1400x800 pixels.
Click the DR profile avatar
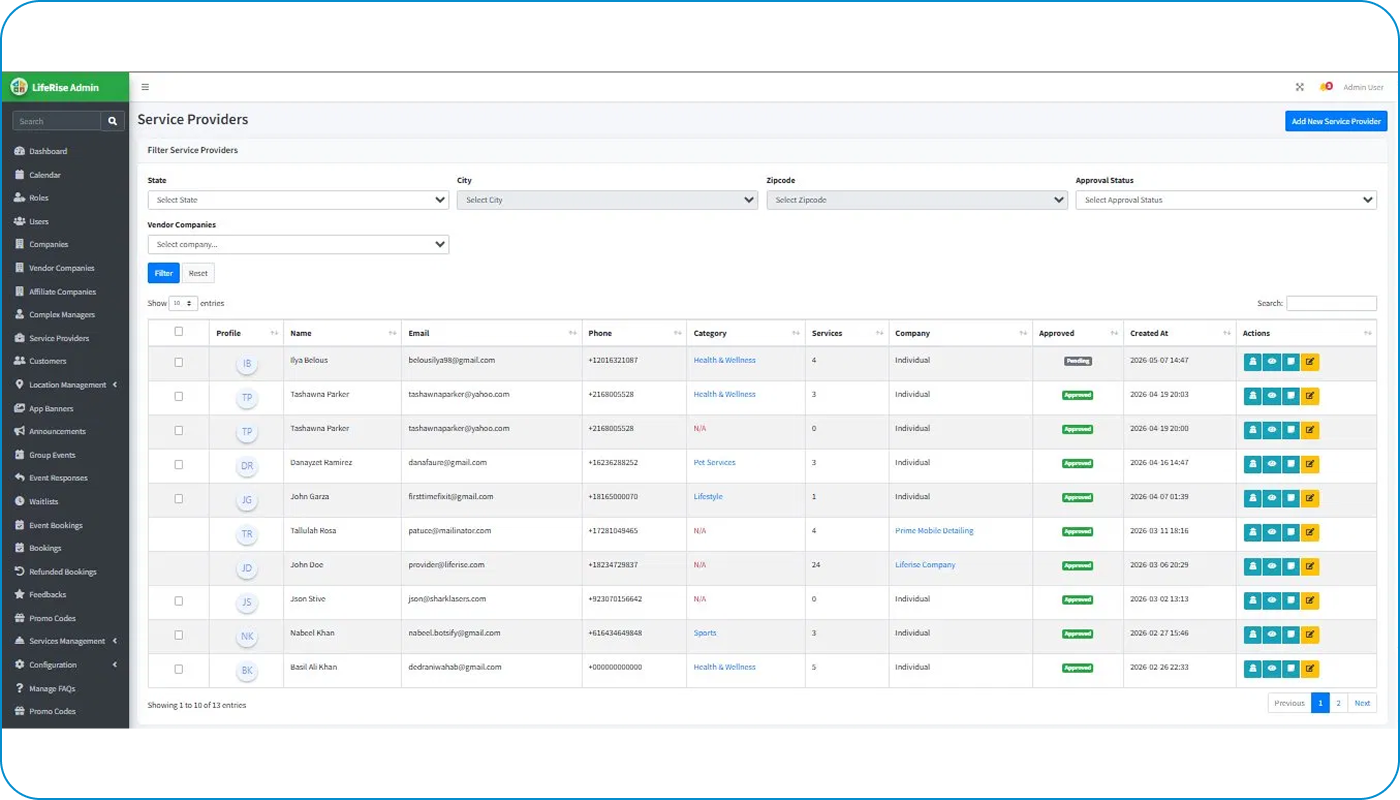[247, 466]
